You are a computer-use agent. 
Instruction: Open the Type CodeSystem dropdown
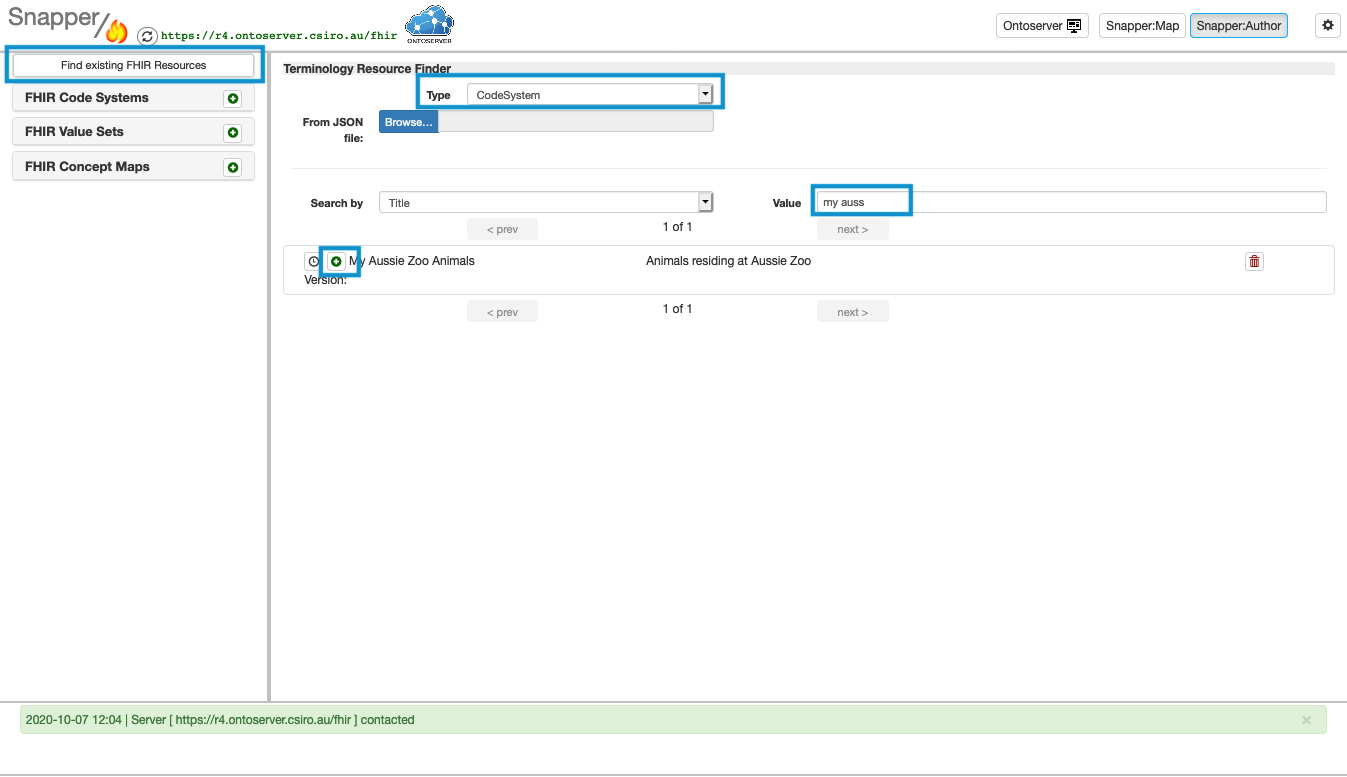(x=589, y=95)
